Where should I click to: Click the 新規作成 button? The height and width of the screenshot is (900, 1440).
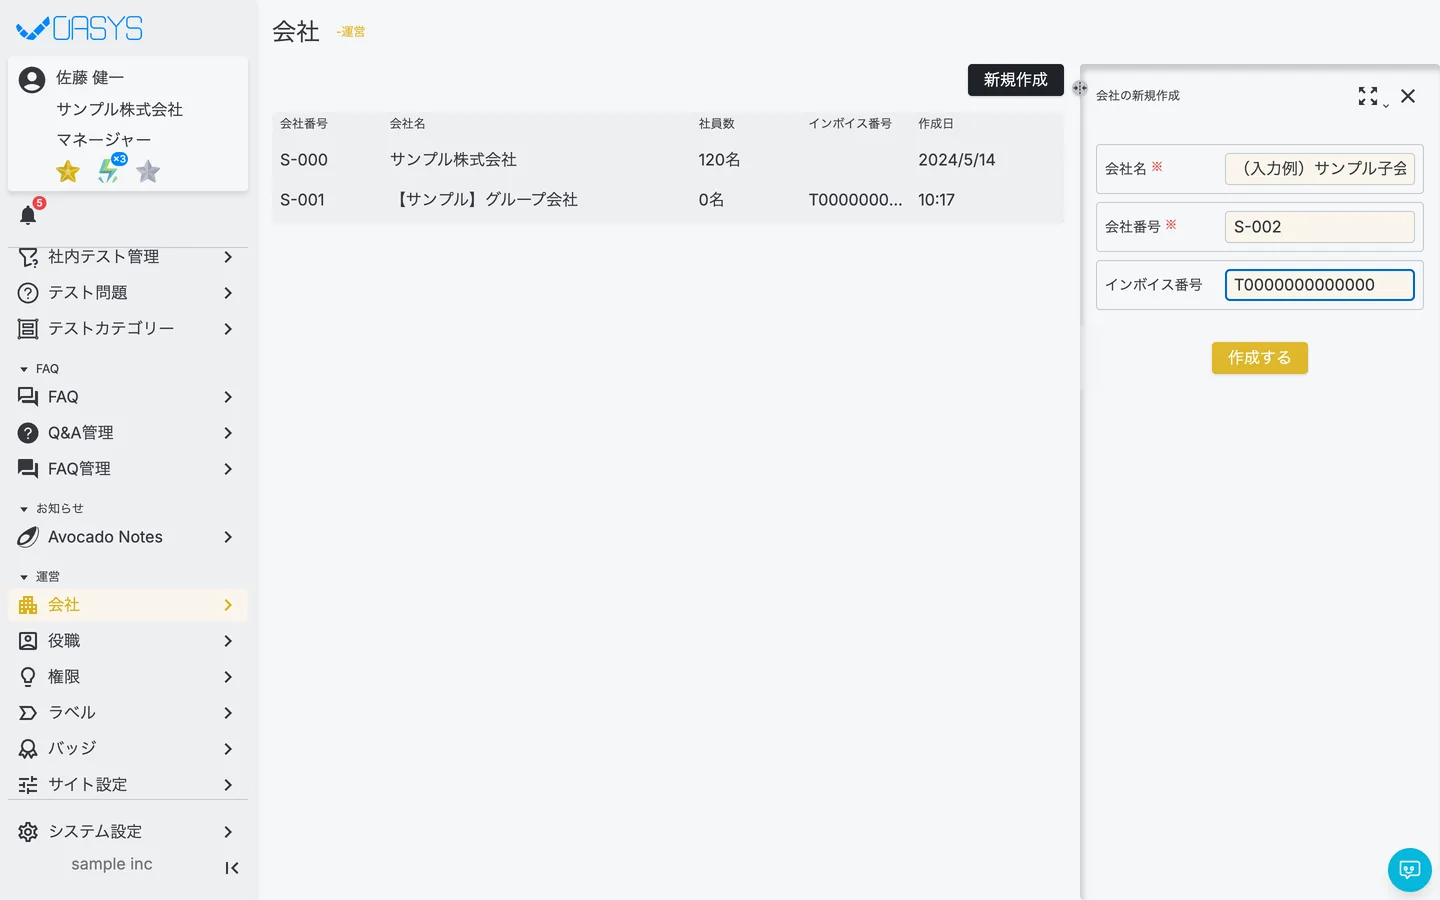coord(1016,80)
